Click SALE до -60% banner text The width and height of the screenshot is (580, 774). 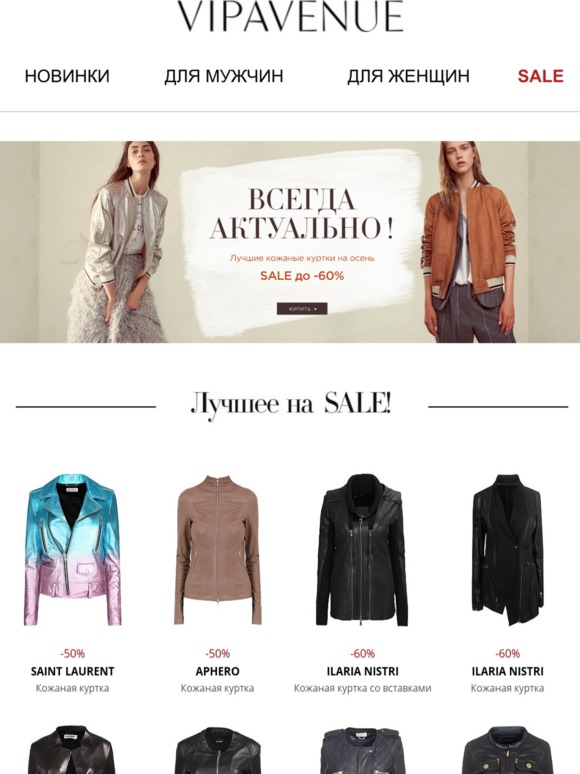(x=302, y=276)
